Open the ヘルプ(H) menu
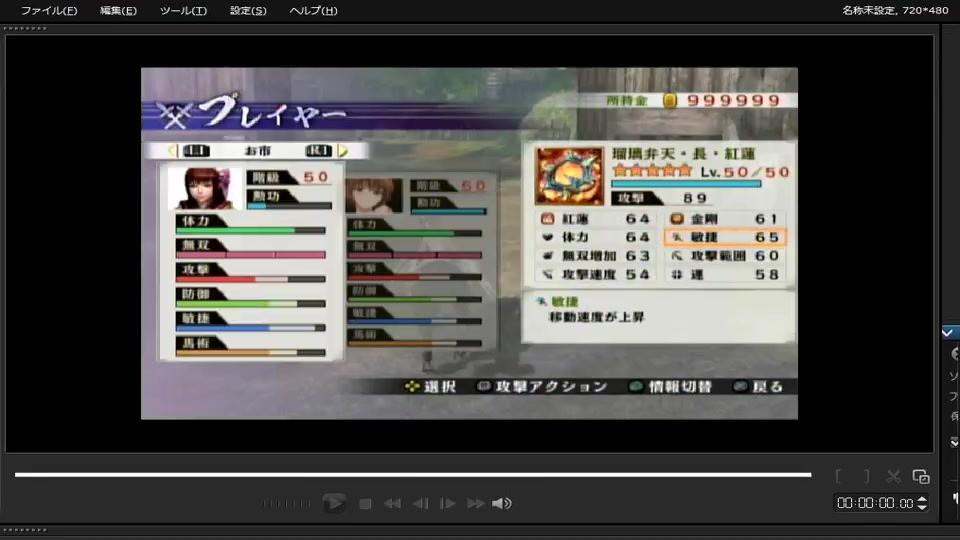This screenshot has height=540, width=960. [x=313, y=10]
